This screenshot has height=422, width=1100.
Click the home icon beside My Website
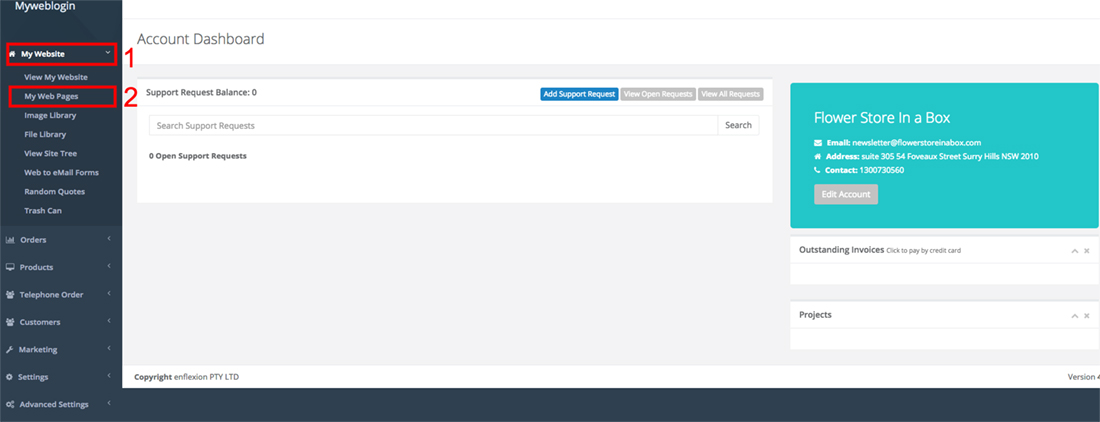click(12, 54)
